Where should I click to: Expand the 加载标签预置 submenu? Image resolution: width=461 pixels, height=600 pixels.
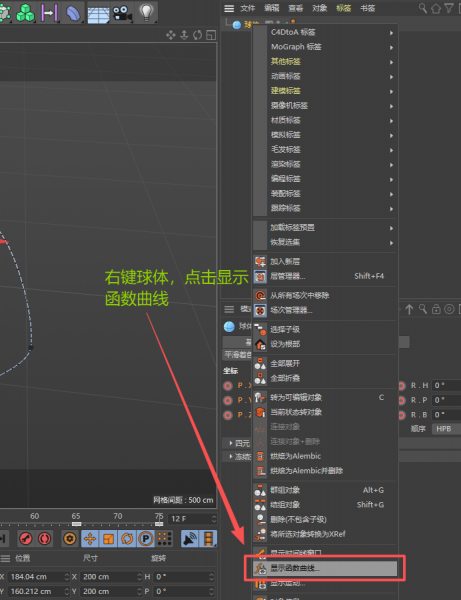click(325, 228)
